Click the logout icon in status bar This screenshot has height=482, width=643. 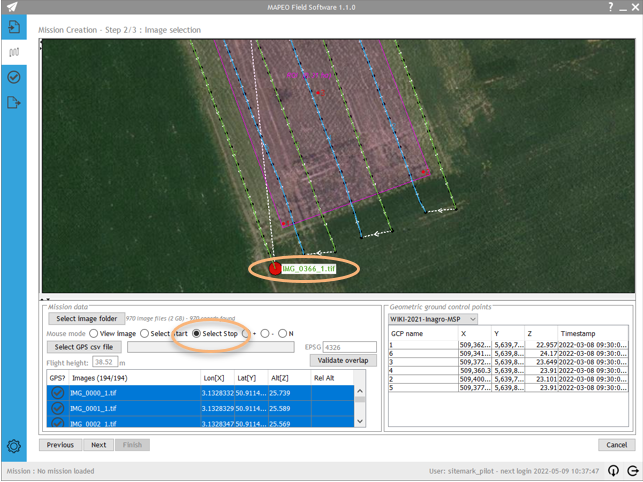[633, 471]
